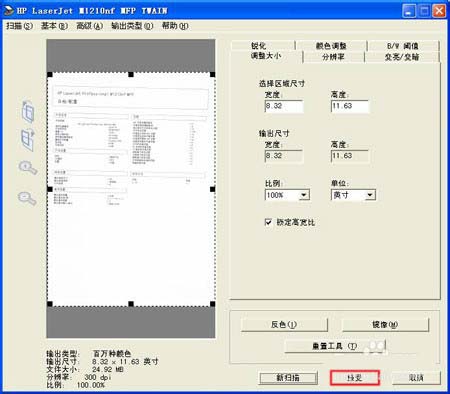
Task: Open the 输出类型(O) menu
Action: [x=132, y=26]
